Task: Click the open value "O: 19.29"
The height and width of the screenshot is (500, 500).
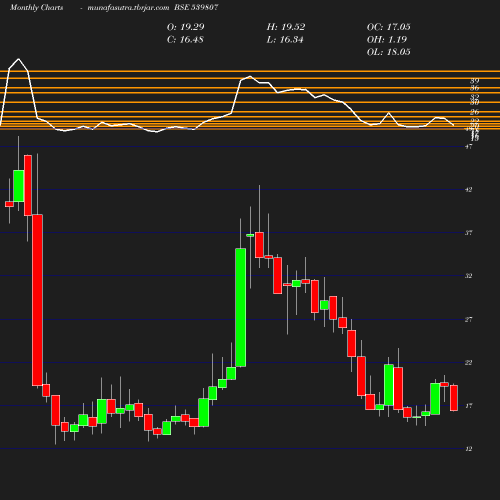Action: click(x=185, y=27)
